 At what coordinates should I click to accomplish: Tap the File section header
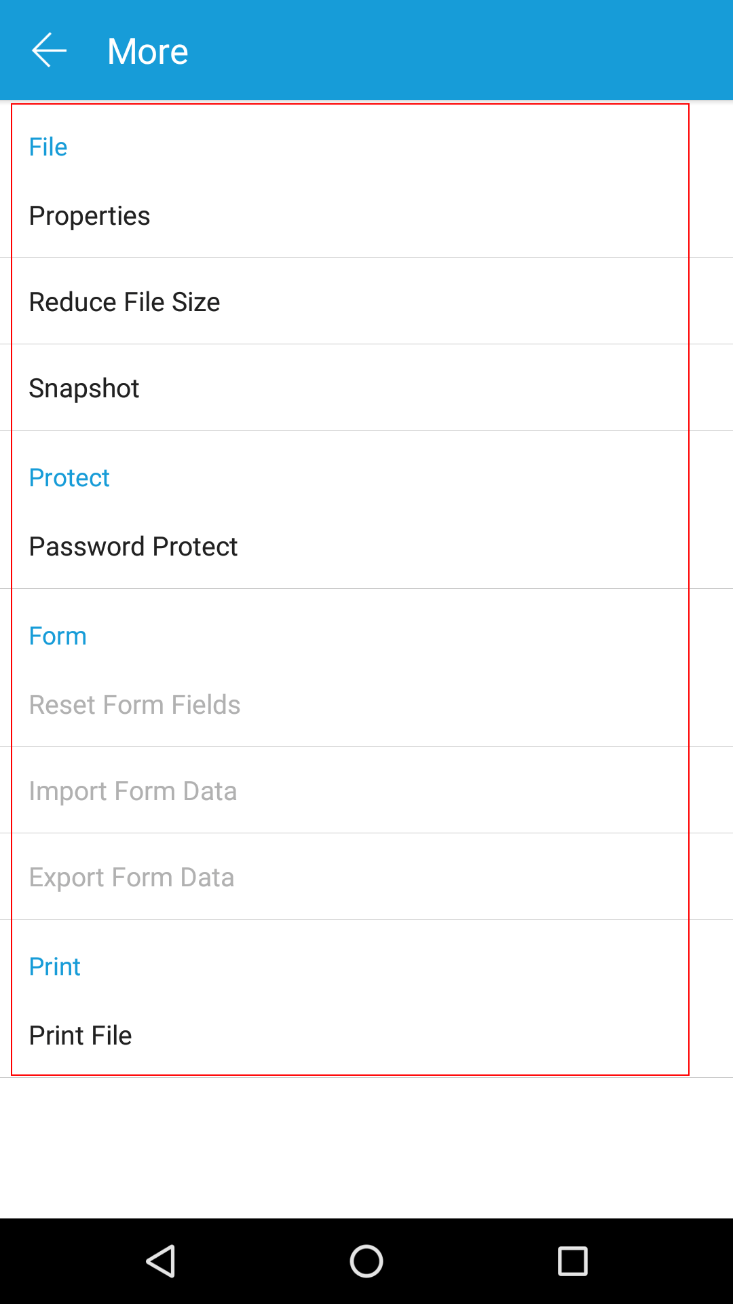47,147
